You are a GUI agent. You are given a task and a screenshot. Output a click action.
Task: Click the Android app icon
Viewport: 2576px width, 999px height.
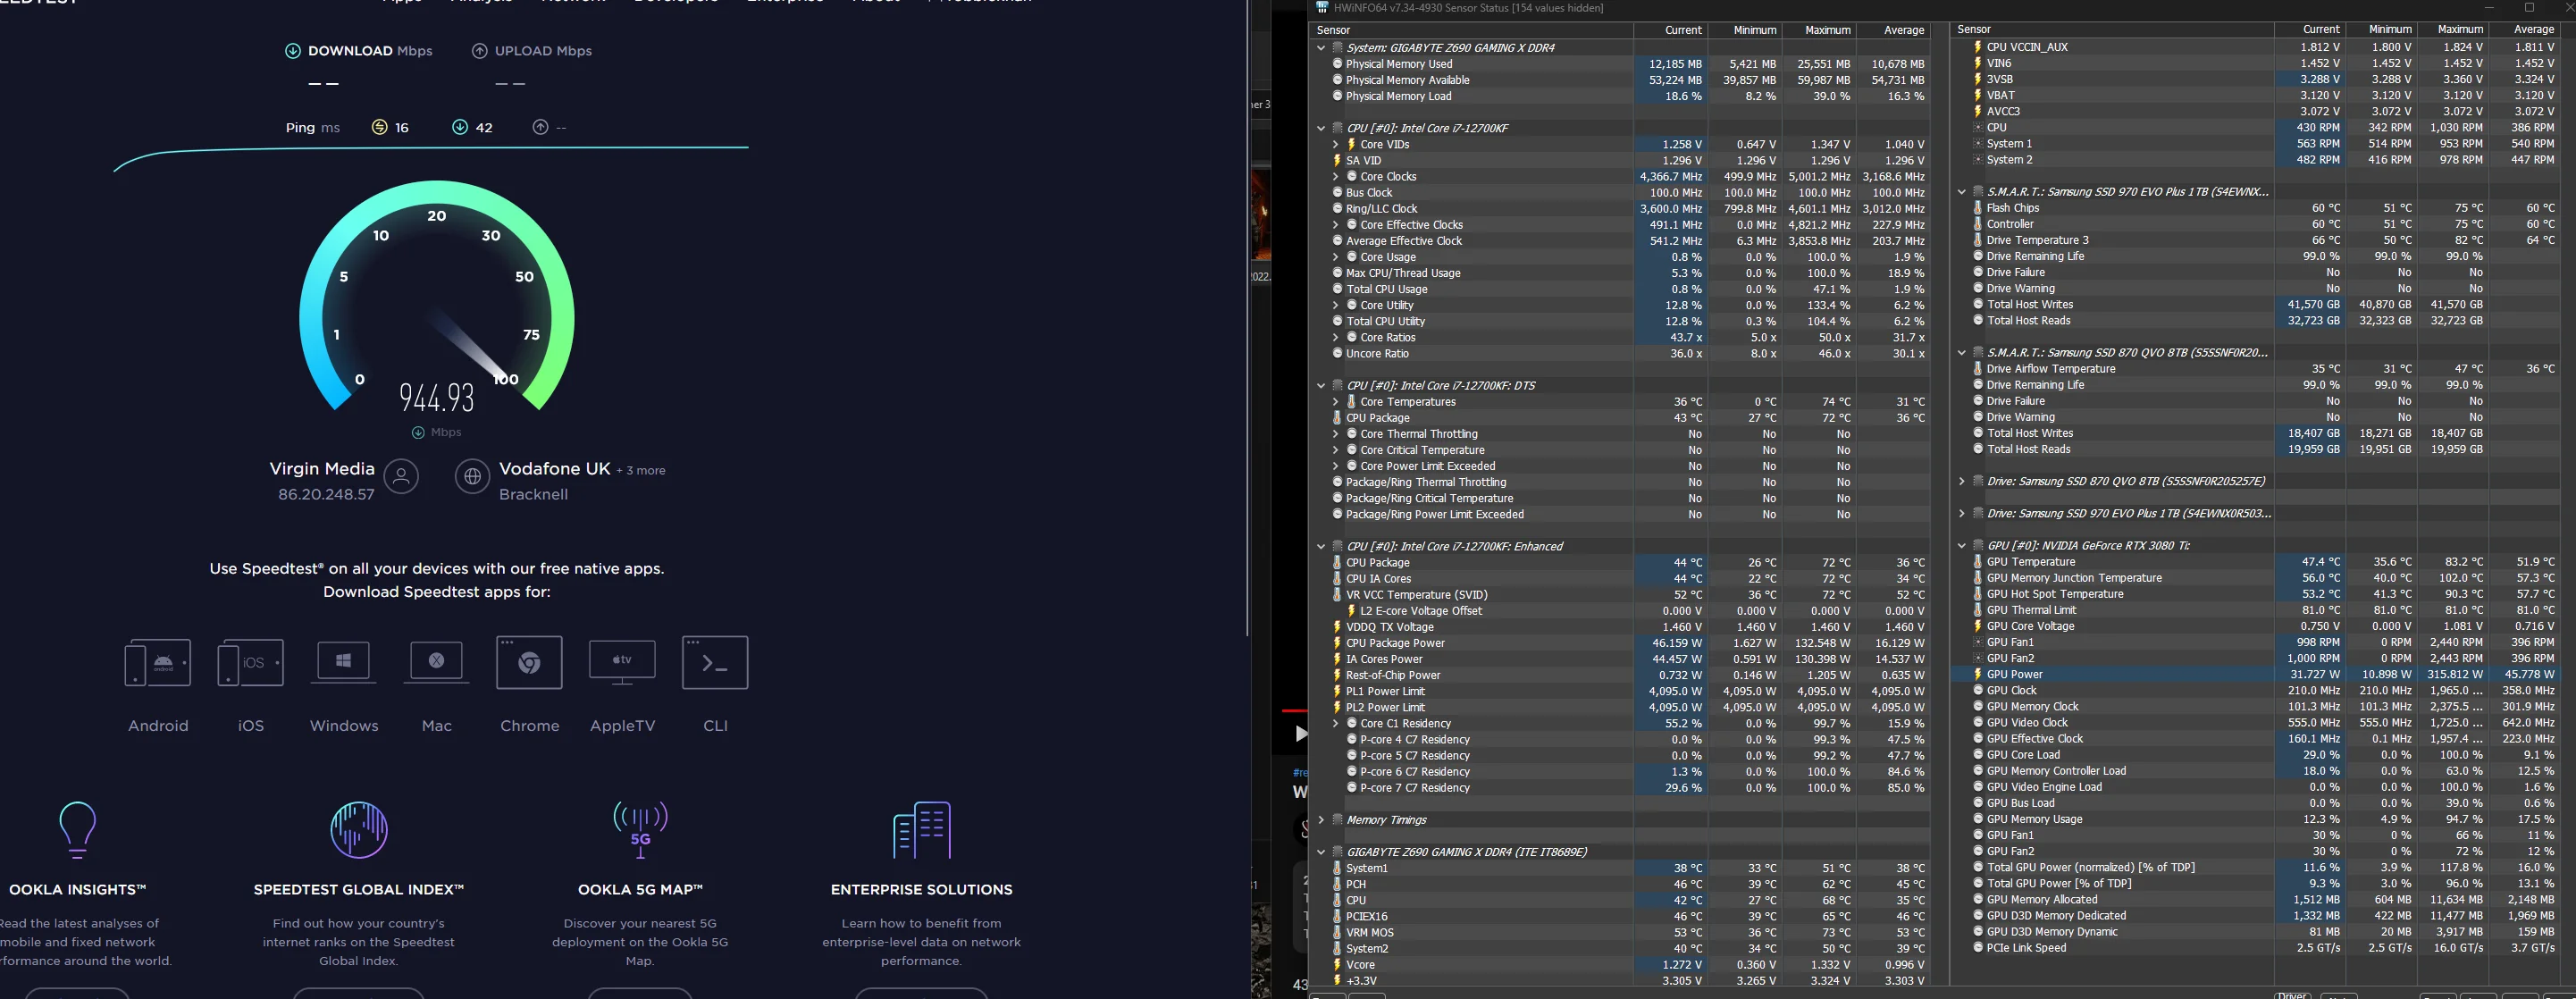click(x=157, y=662)
